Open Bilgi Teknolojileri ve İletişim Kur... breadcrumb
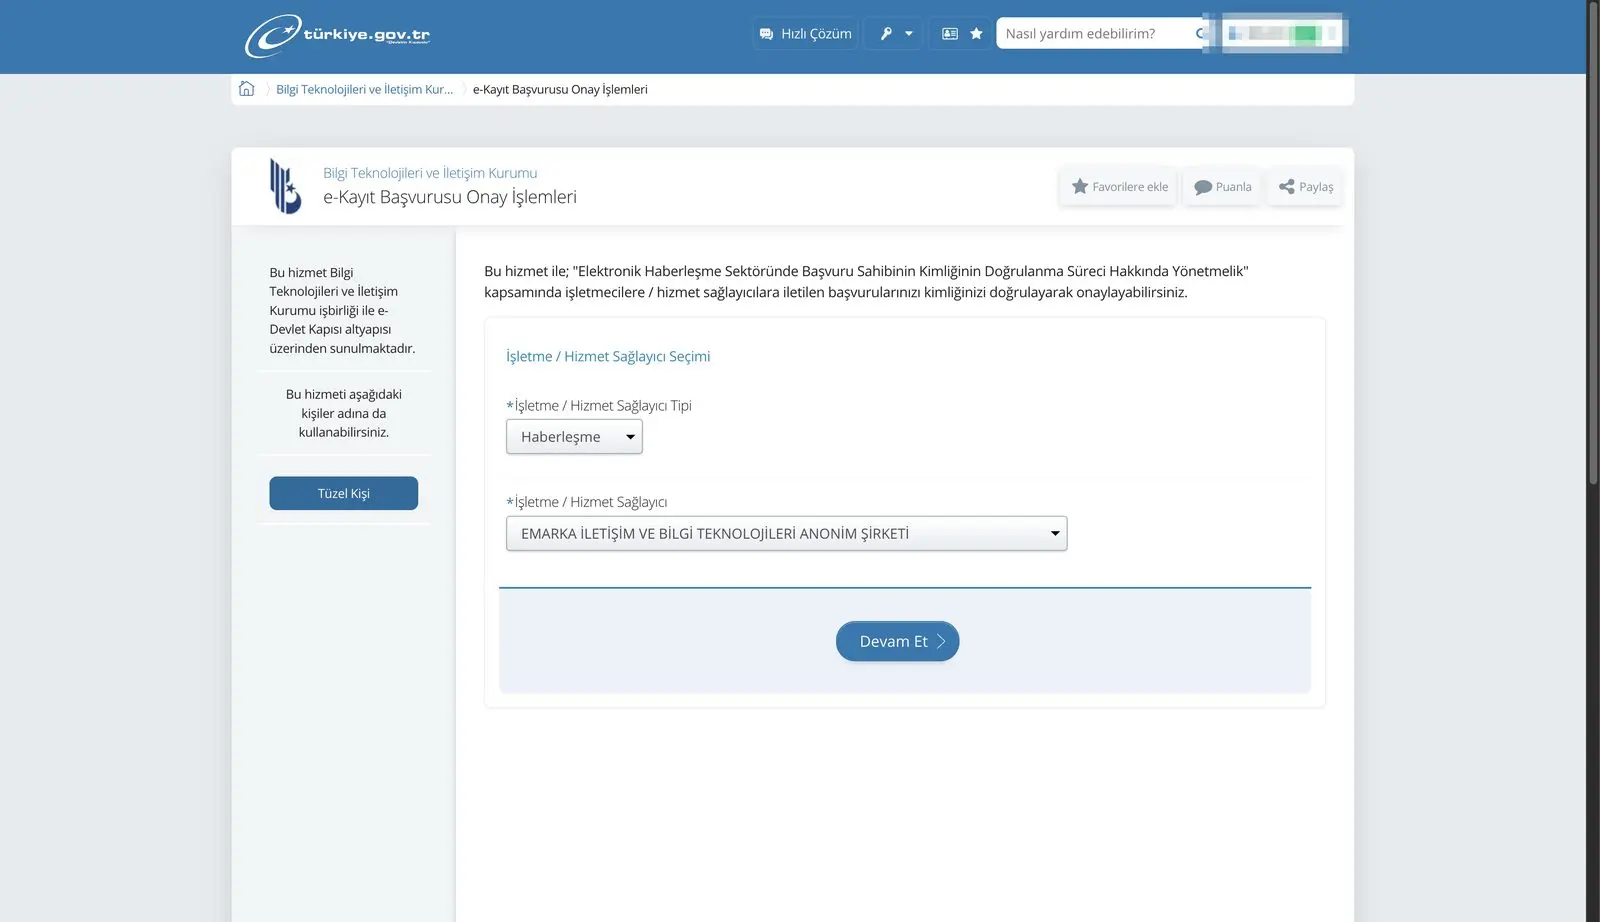The width and height of the screenshot is (1600, 922). 364,89
